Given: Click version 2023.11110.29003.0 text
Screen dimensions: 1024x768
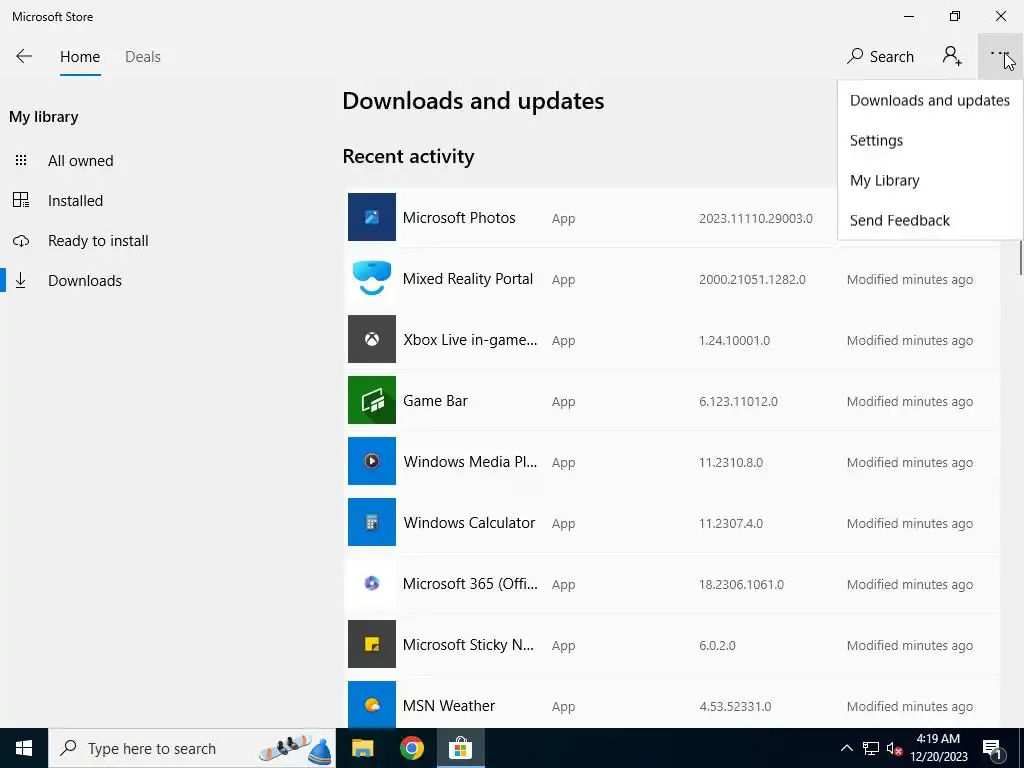Looking at the screenshot, I should pos(756,218).
